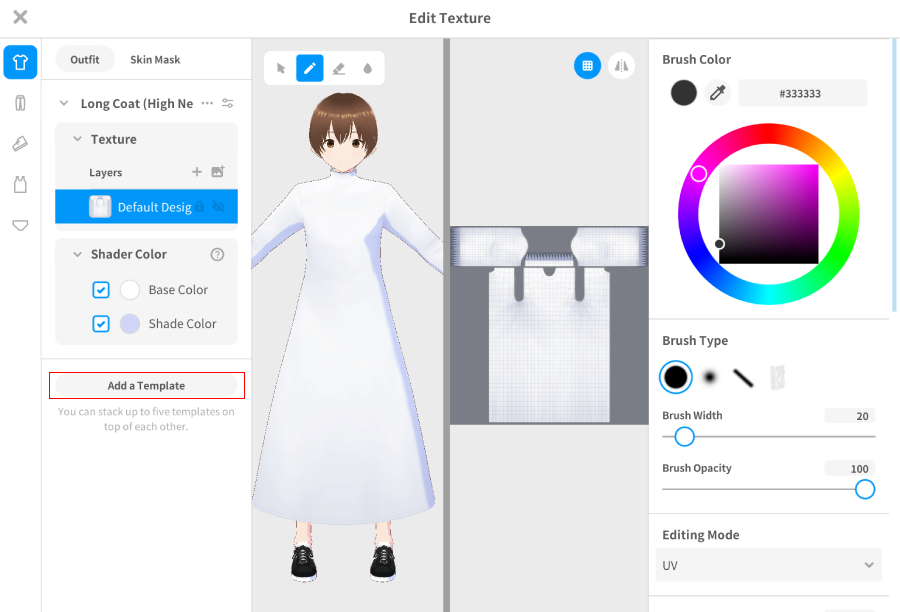The image size is (900, 612).
Task: Click the Add a Template button
Action: tap(147, 386)
